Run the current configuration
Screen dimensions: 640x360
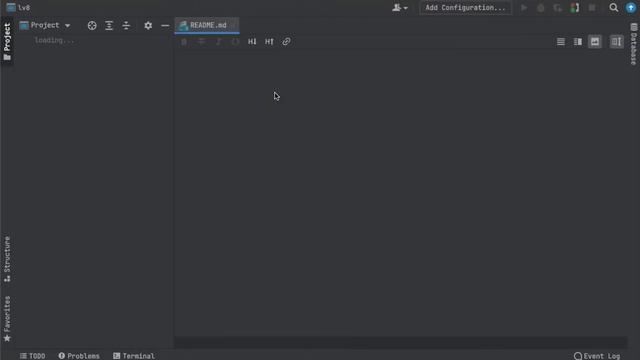(524, 8)
